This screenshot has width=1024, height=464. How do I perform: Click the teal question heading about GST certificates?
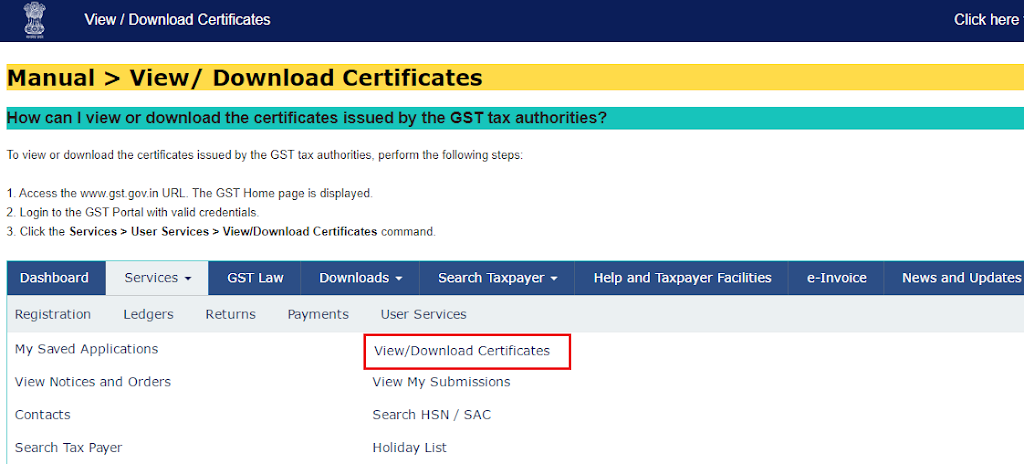307,118
